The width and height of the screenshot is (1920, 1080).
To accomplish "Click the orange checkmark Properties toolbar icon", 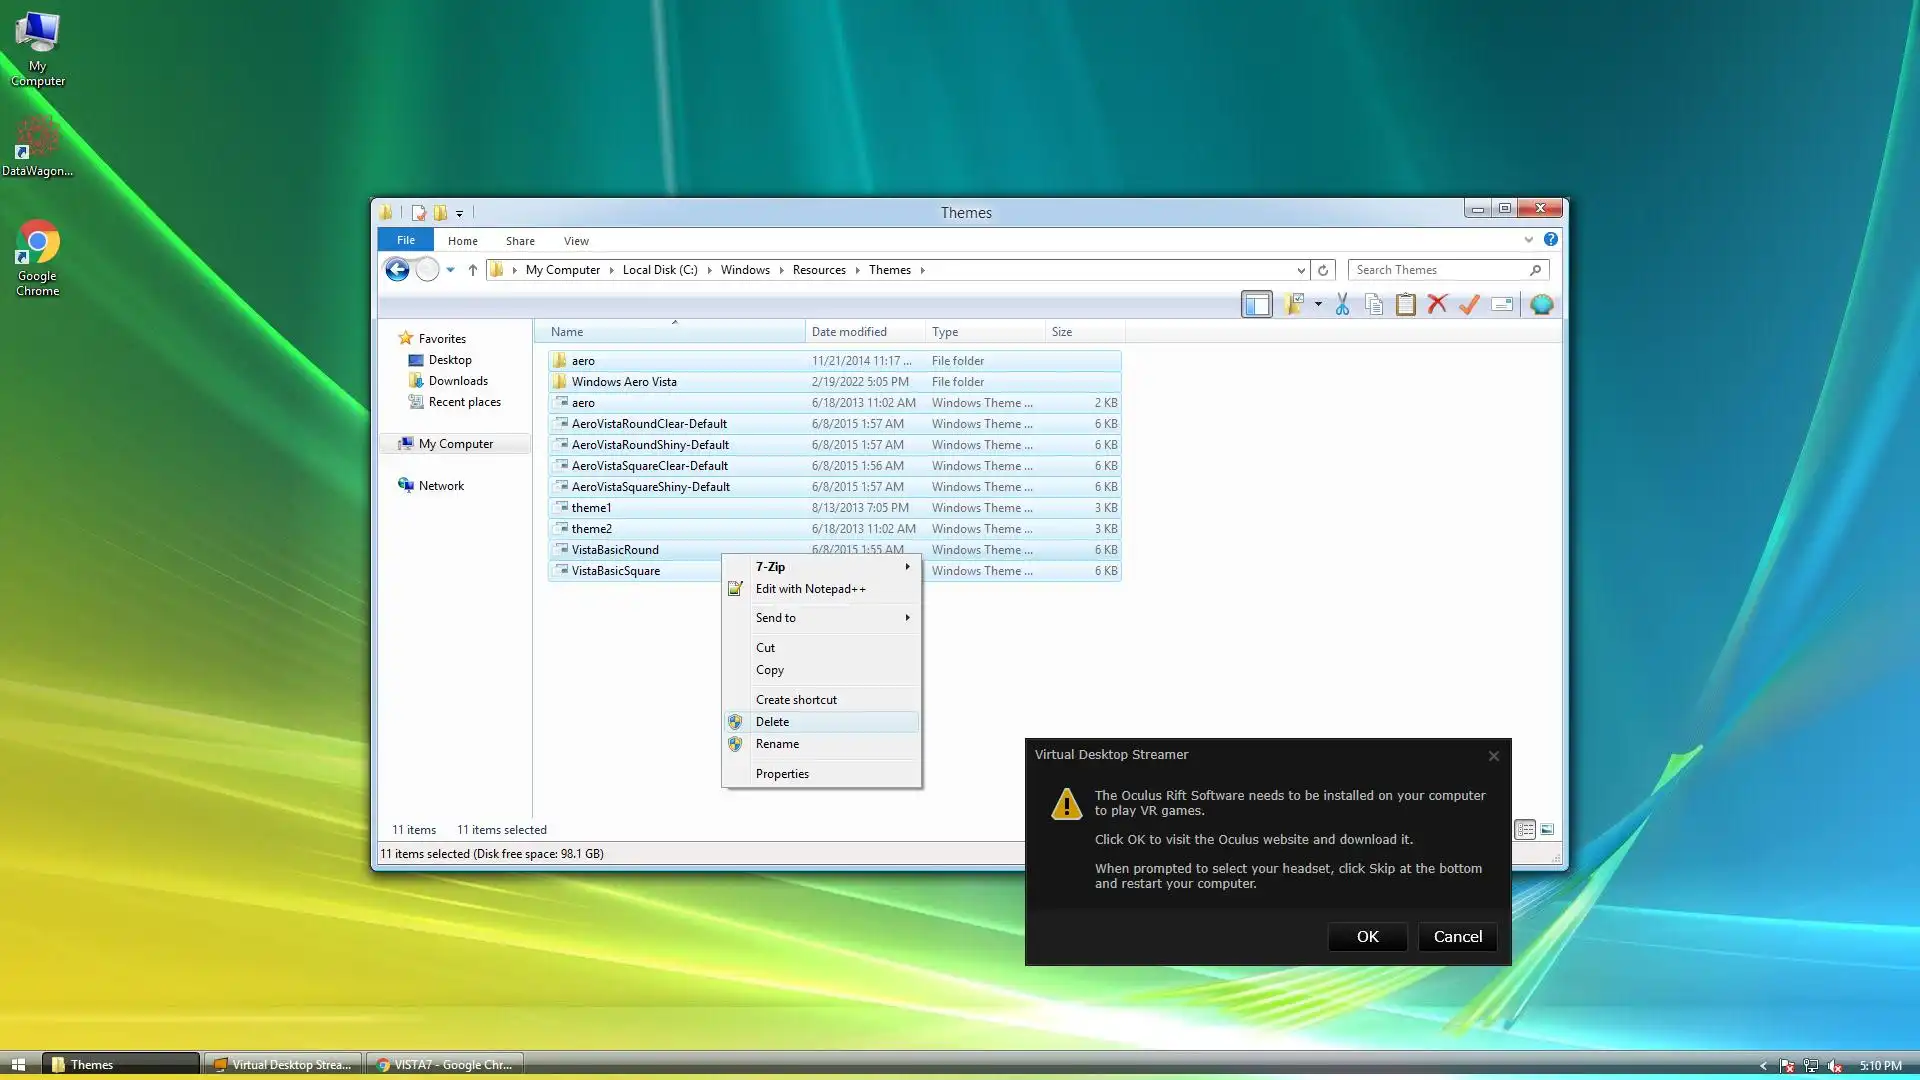I will click(x=1469, y=305).
